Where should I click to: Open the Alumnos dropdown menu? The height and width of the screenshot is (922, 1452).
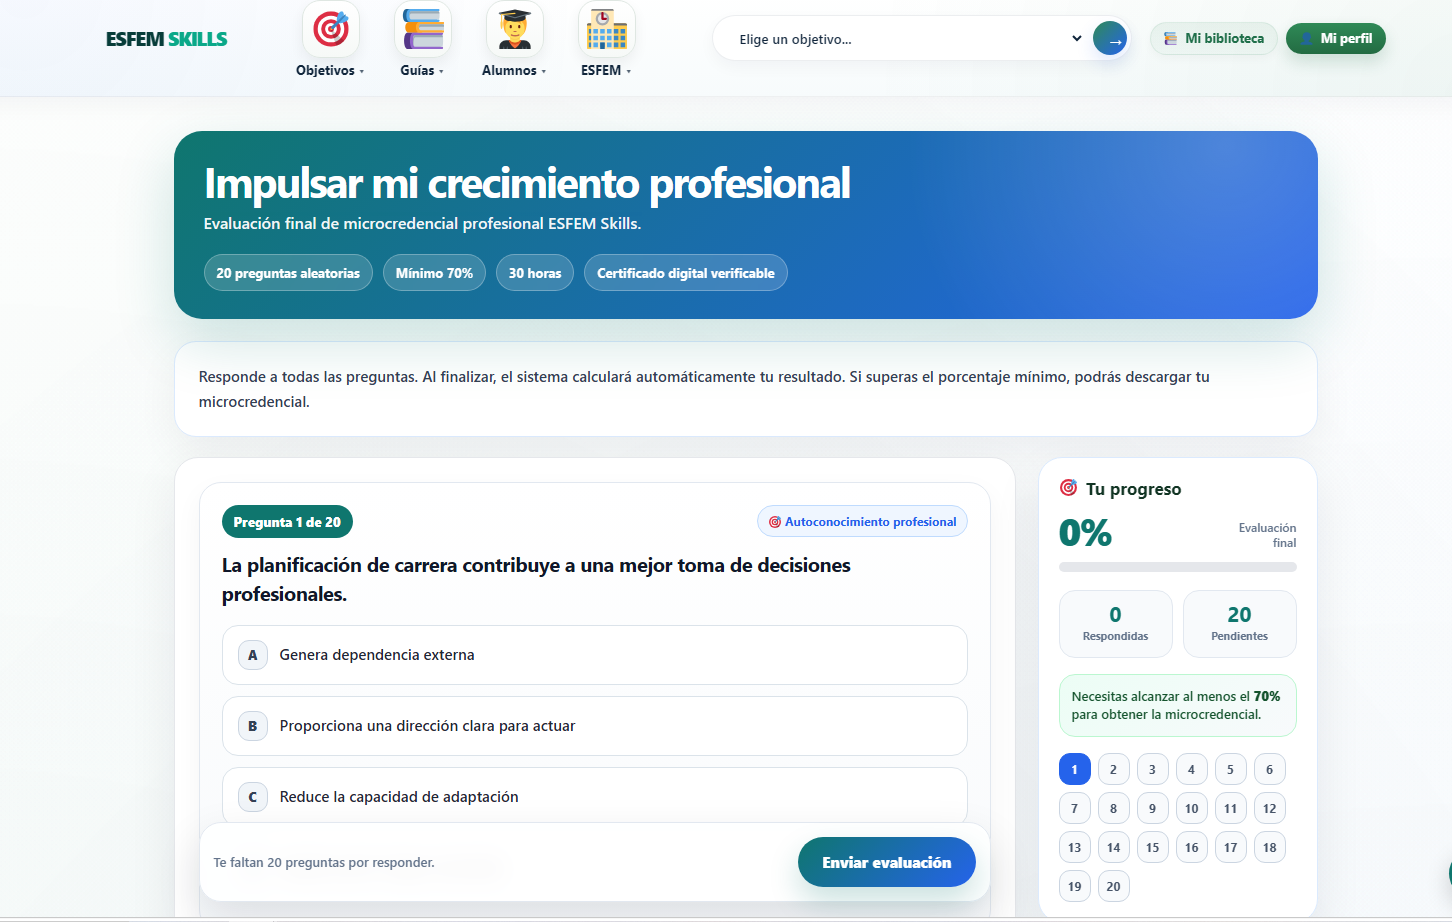pyautogui.click(x=514, y=71)
